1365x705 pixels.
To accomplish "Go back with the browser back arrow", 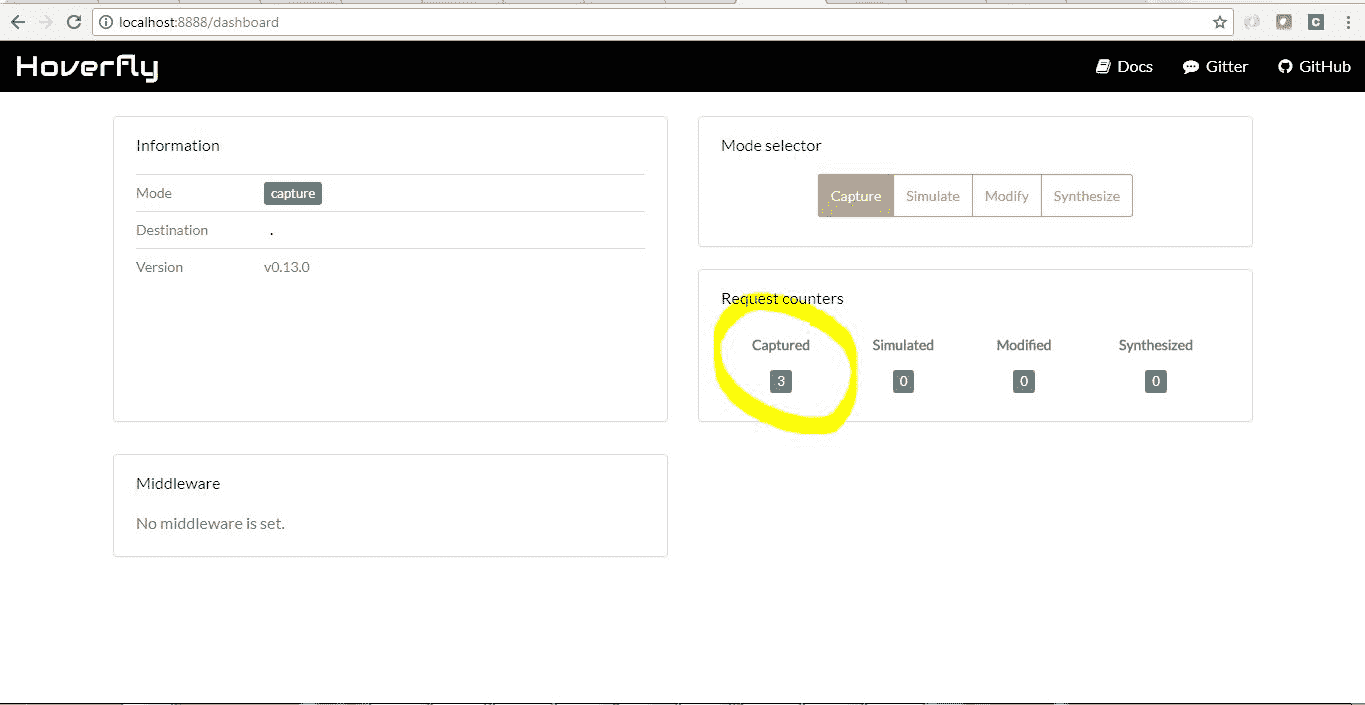I will click(x=18, y=22).
